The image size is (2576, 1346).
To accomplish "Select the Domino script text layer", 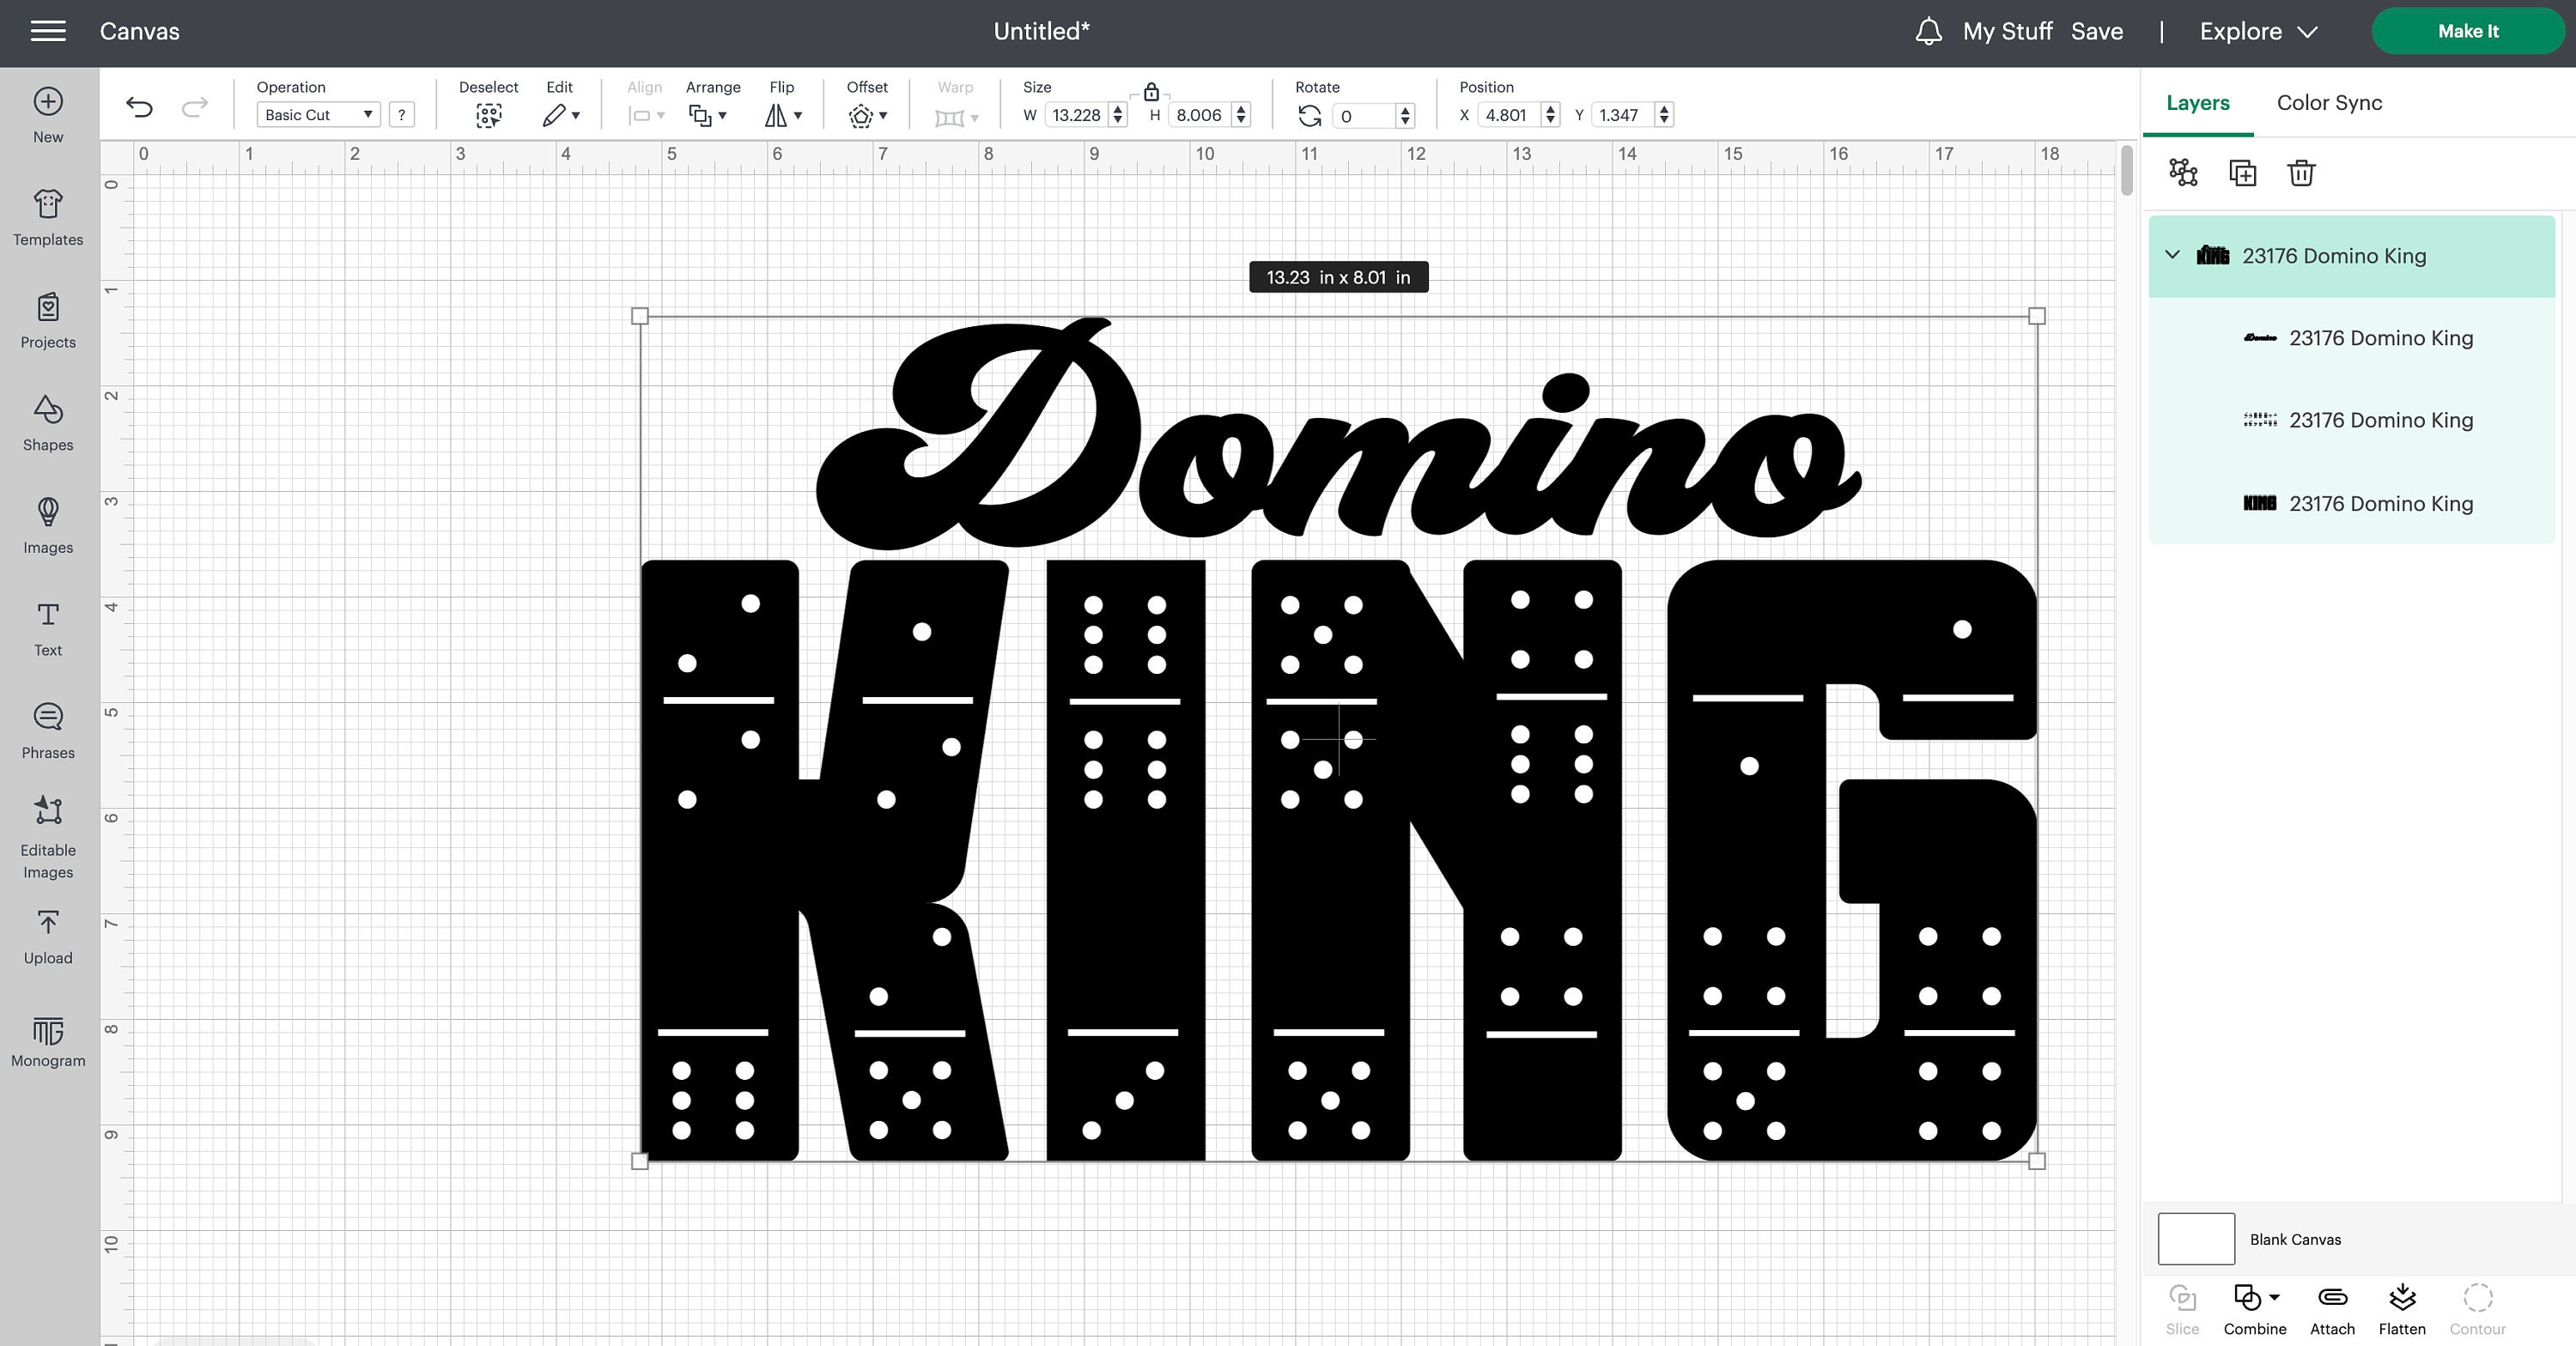I will pyautogui.click(x=2352, y=338).
